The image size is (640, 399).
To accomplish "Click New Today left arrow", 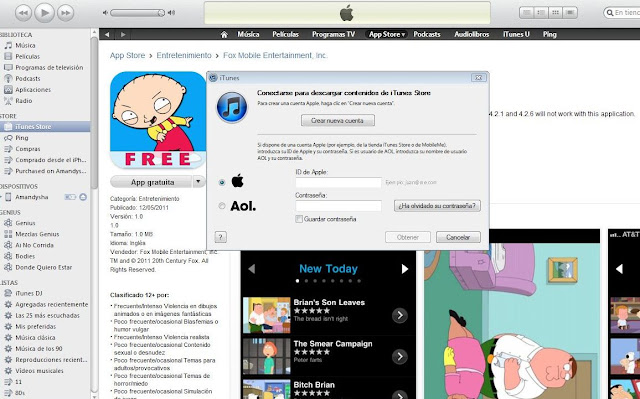I will (251, 269).
